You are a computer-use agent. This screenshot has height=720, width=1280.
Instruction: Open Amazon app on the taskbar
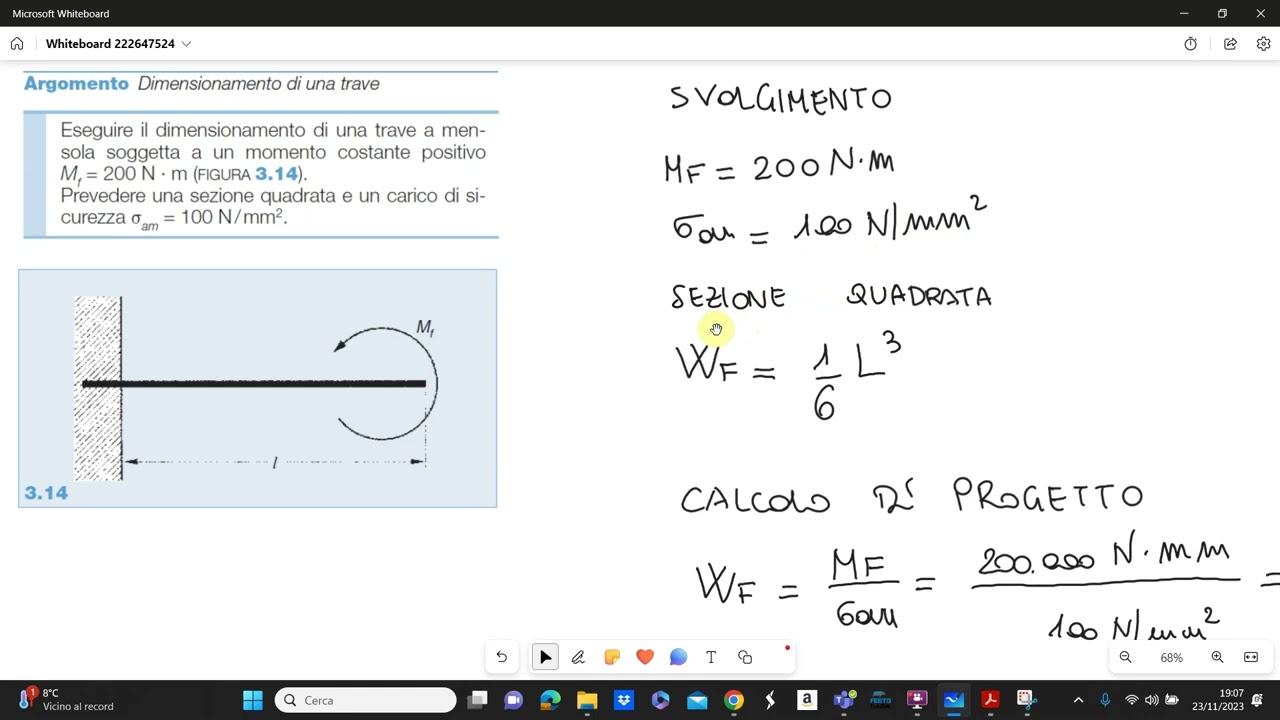(807, 700)
